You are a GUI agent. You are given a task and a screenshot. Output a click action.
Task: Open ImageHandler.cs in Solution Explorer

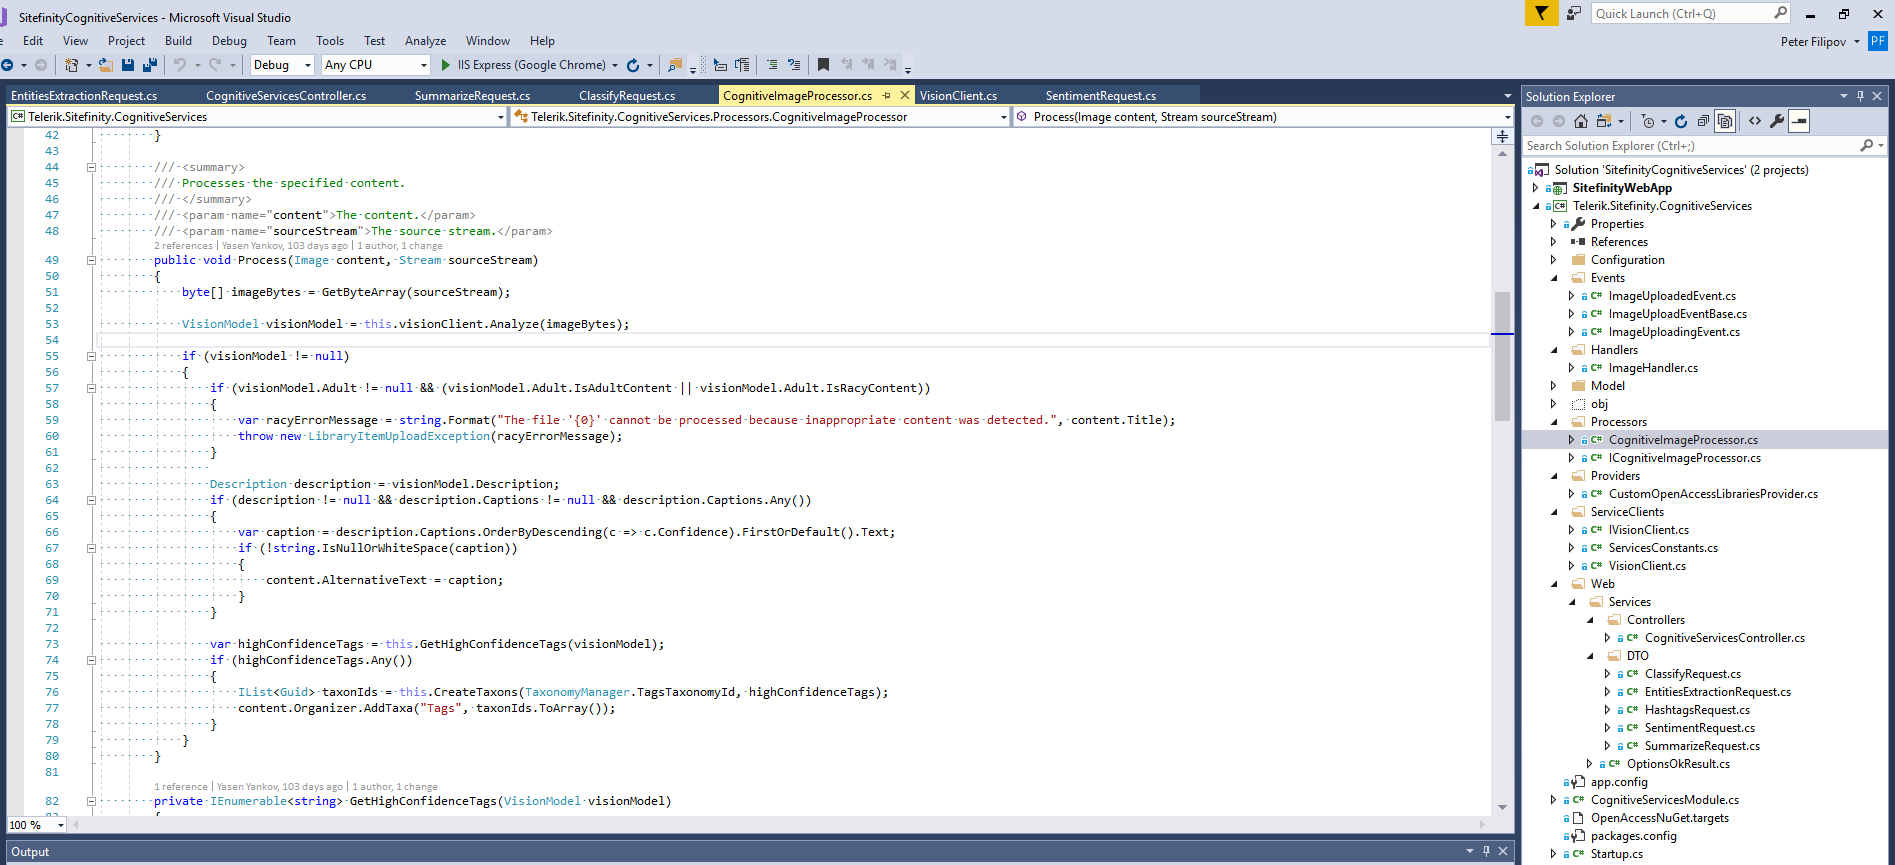coord(1652,368)
